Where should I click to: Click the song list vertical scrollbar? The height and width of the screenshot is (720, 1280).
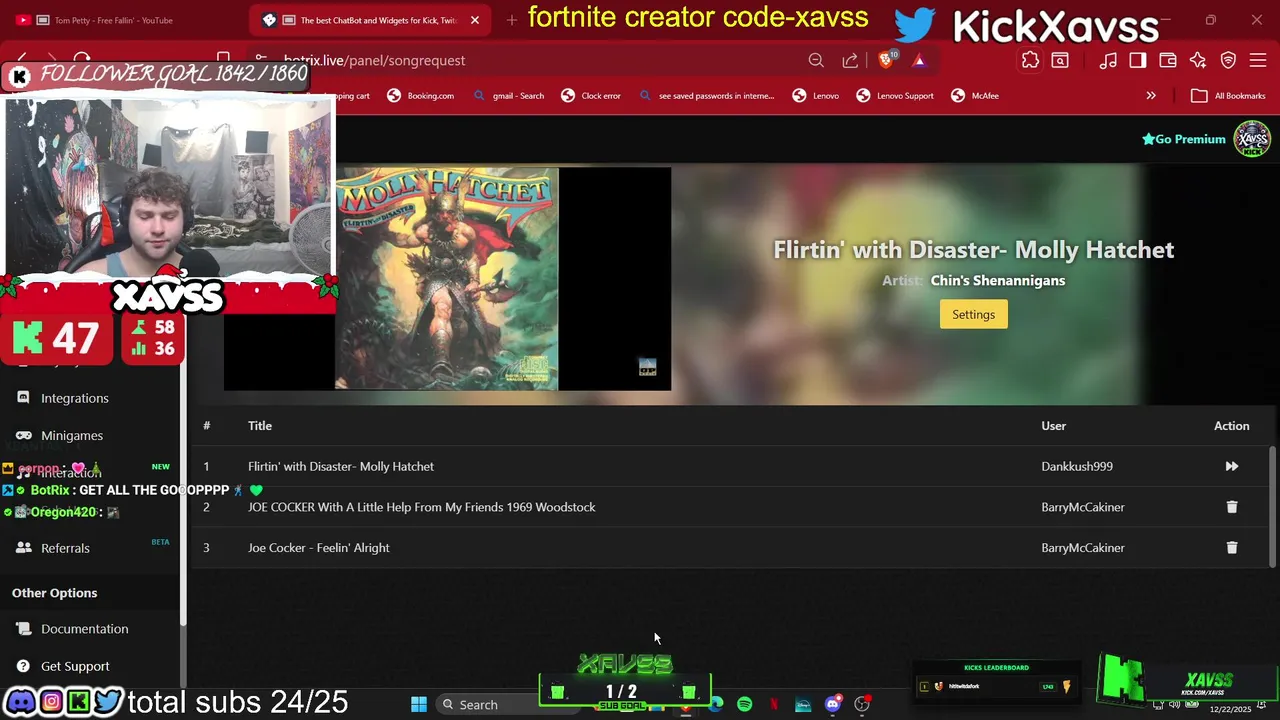1273,506
